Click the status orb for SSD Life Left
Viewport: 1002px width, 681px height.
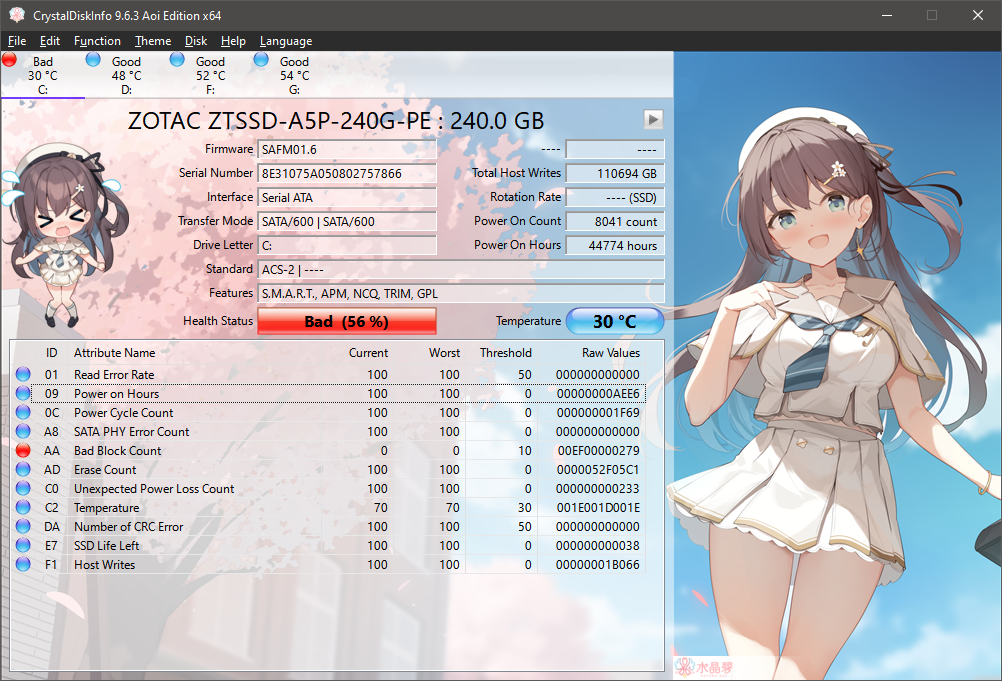click(23, 546)
